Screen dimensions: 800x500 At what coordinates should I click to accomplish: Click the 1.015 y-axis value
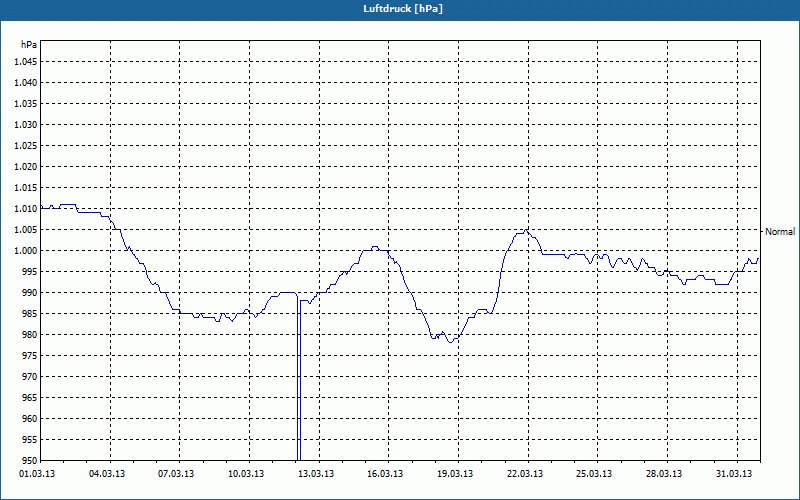[x=25, y=188]
